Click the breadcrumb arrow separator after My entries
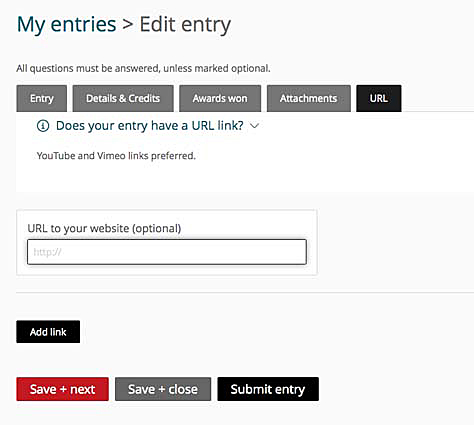Image resolution: width=474 pixels, height=425 pixels. coord(128,25)
